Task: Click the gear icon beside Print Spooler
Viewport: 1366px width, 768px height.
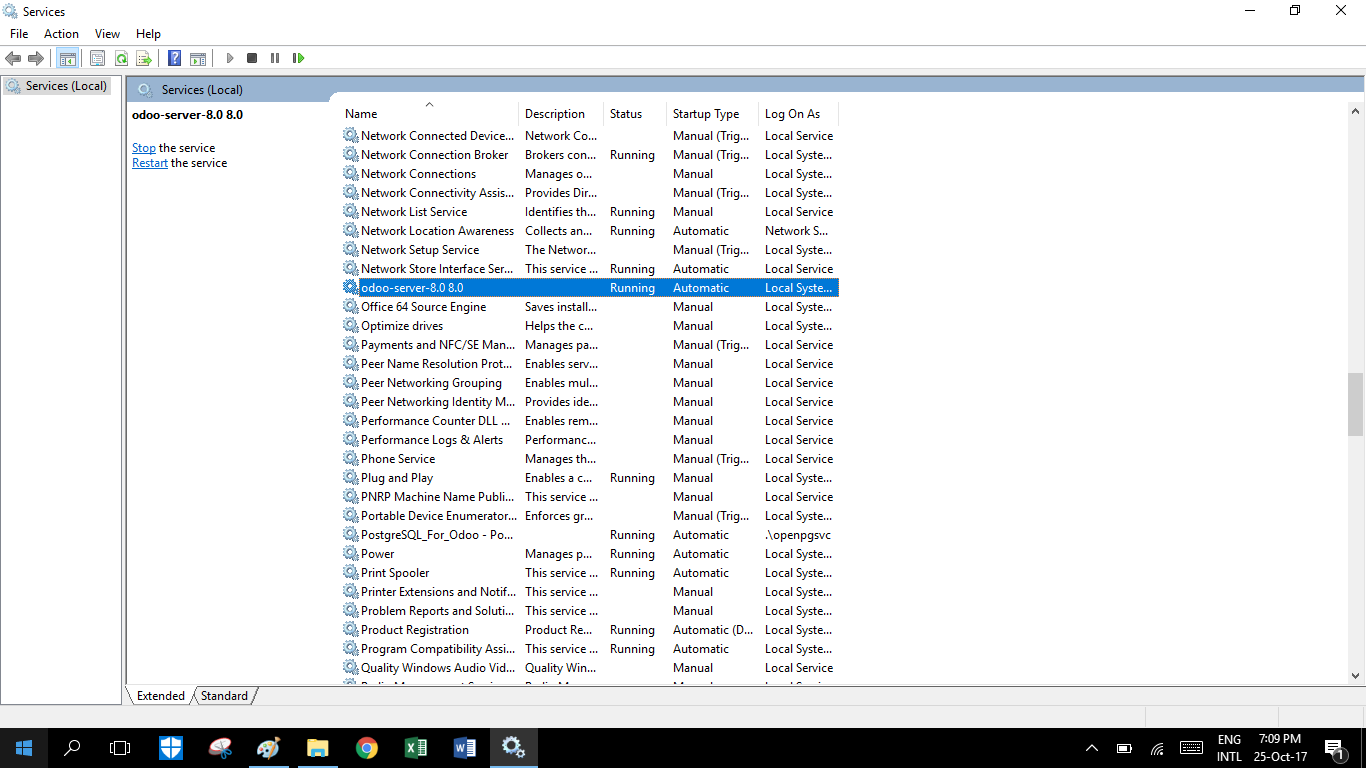Action: (350, 573)
